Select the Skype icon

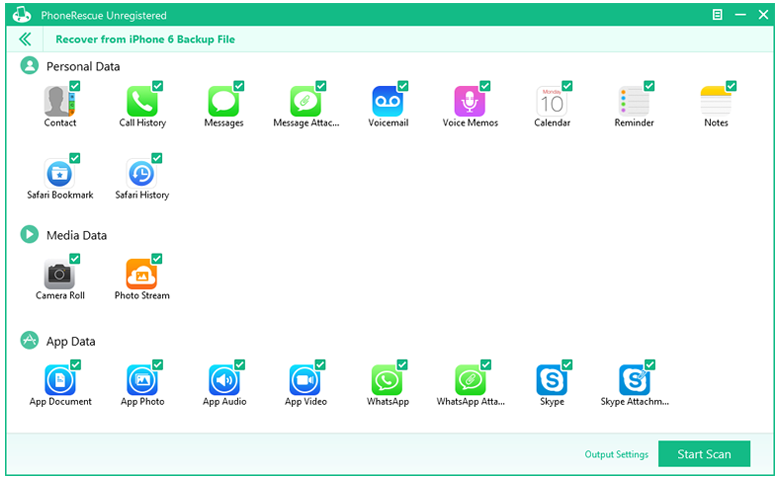(551, 380)
